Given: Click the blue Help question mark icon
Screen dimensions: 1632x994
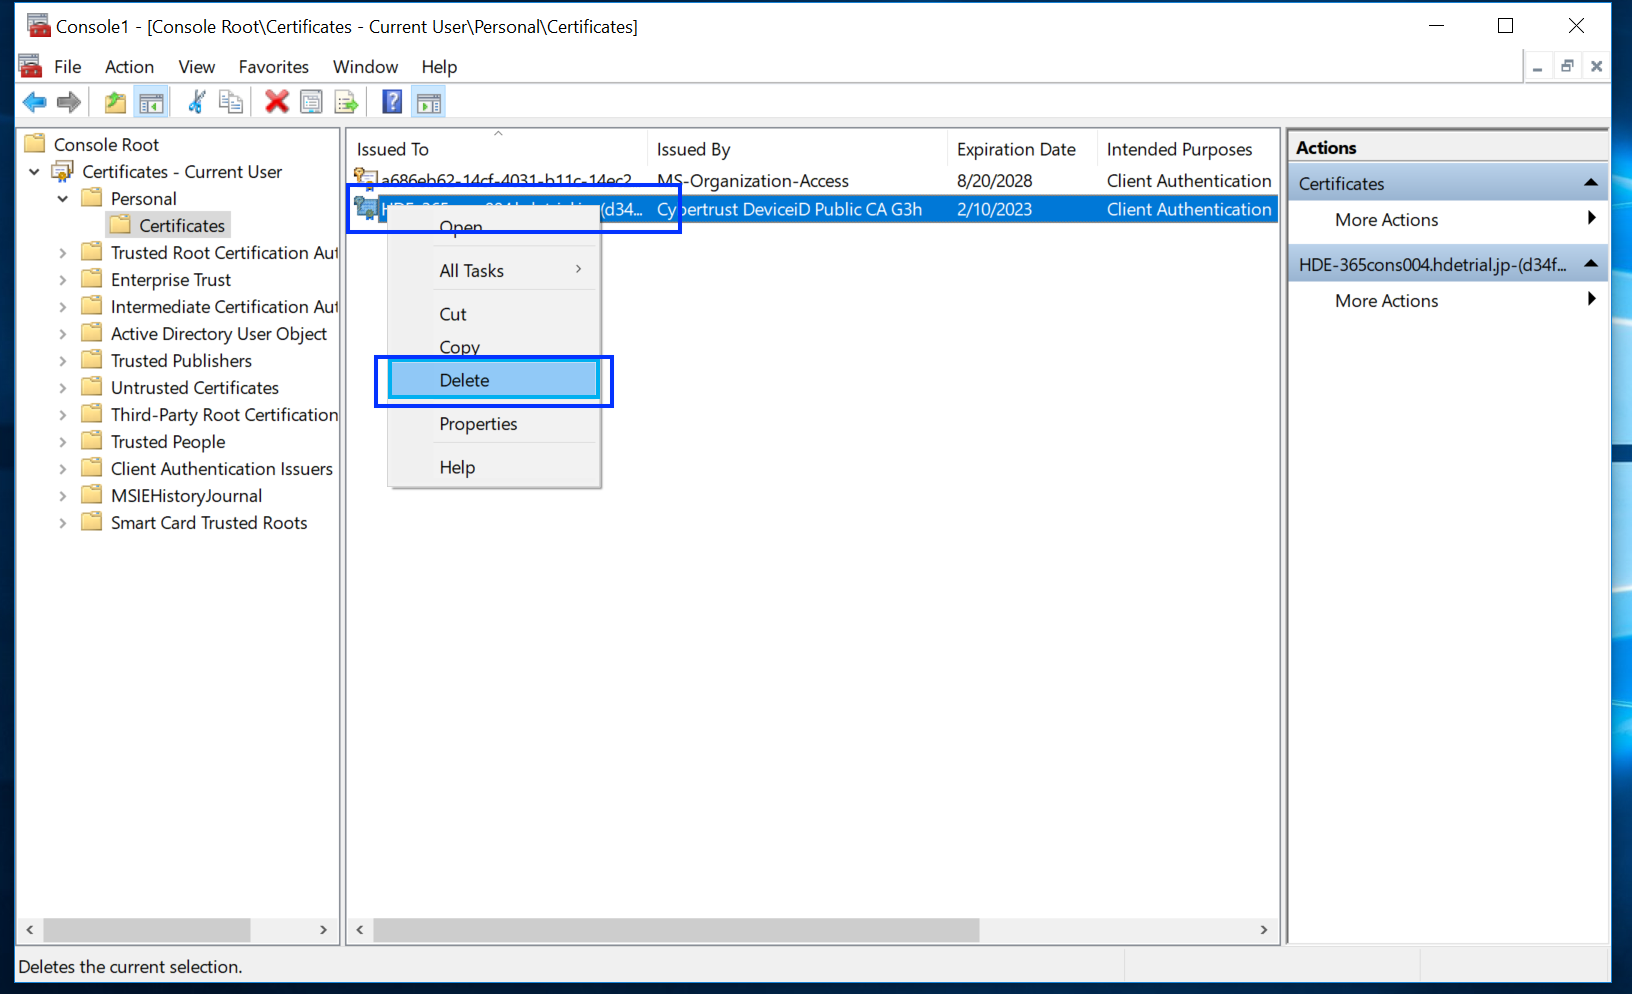Looking at the screenshot, I should tap(392, 102).
